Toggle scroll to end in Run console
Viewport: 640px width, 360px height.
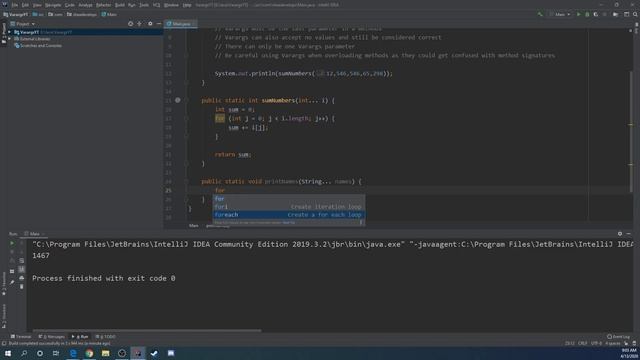click(22, 269)
